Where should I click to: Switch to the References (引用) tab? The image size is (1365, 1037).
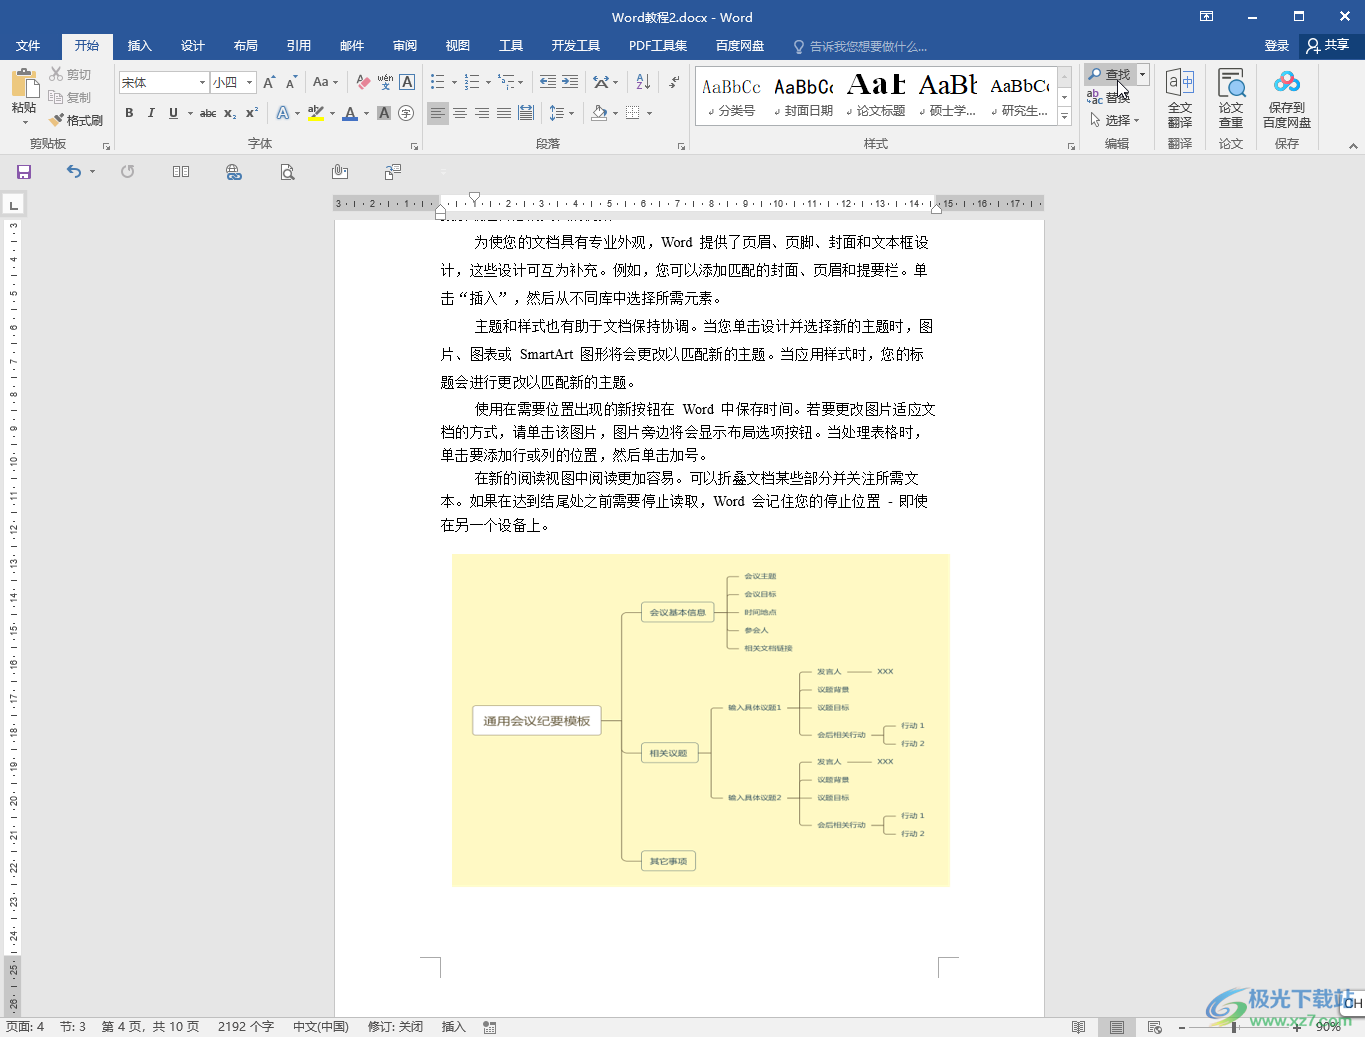coord(299,46)
